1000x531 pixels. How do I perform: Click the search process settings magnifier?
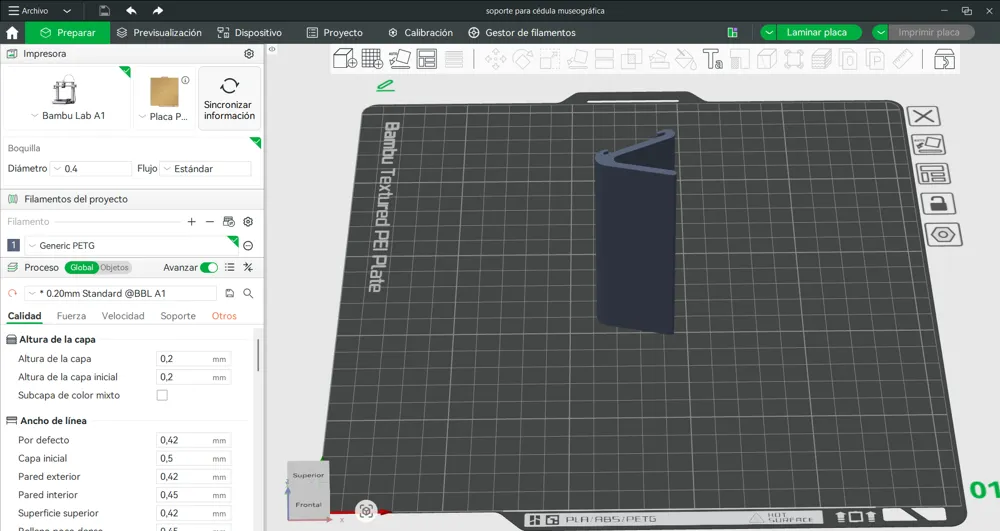(248, 293)
